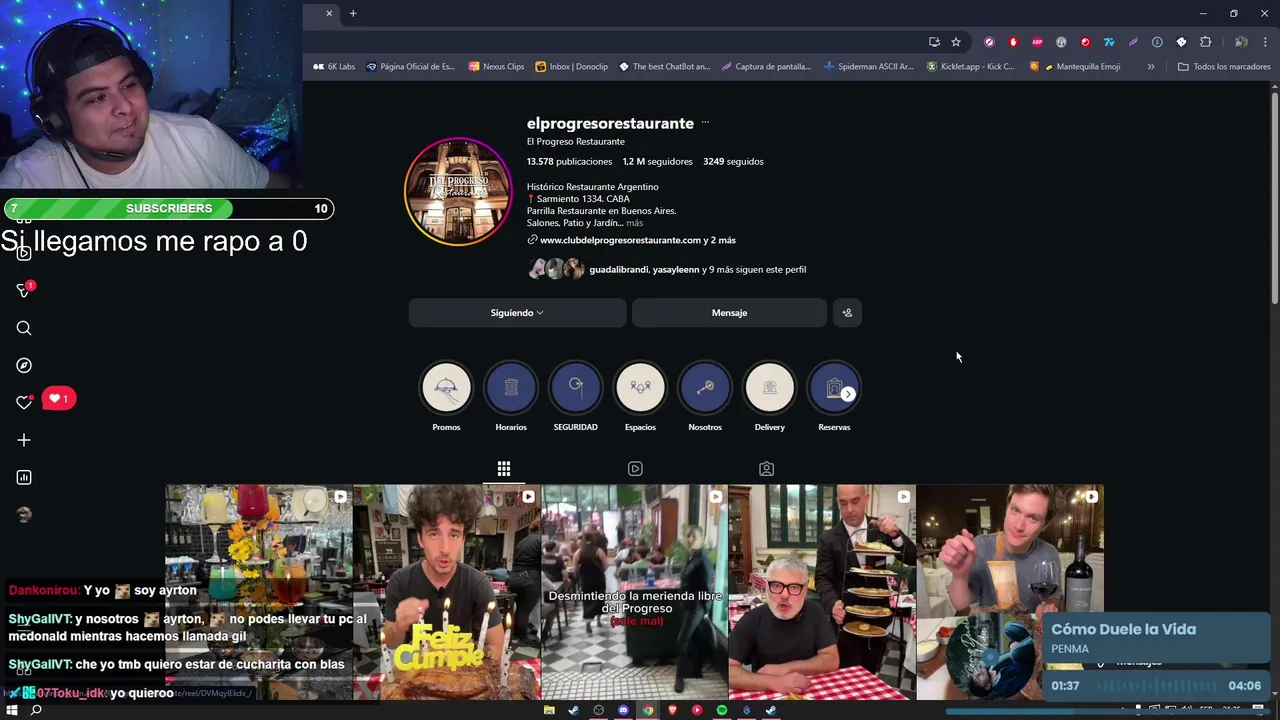Click the red hand stop extension icon
This screenshot has height=720, width=1280.
coord(1013,42)
